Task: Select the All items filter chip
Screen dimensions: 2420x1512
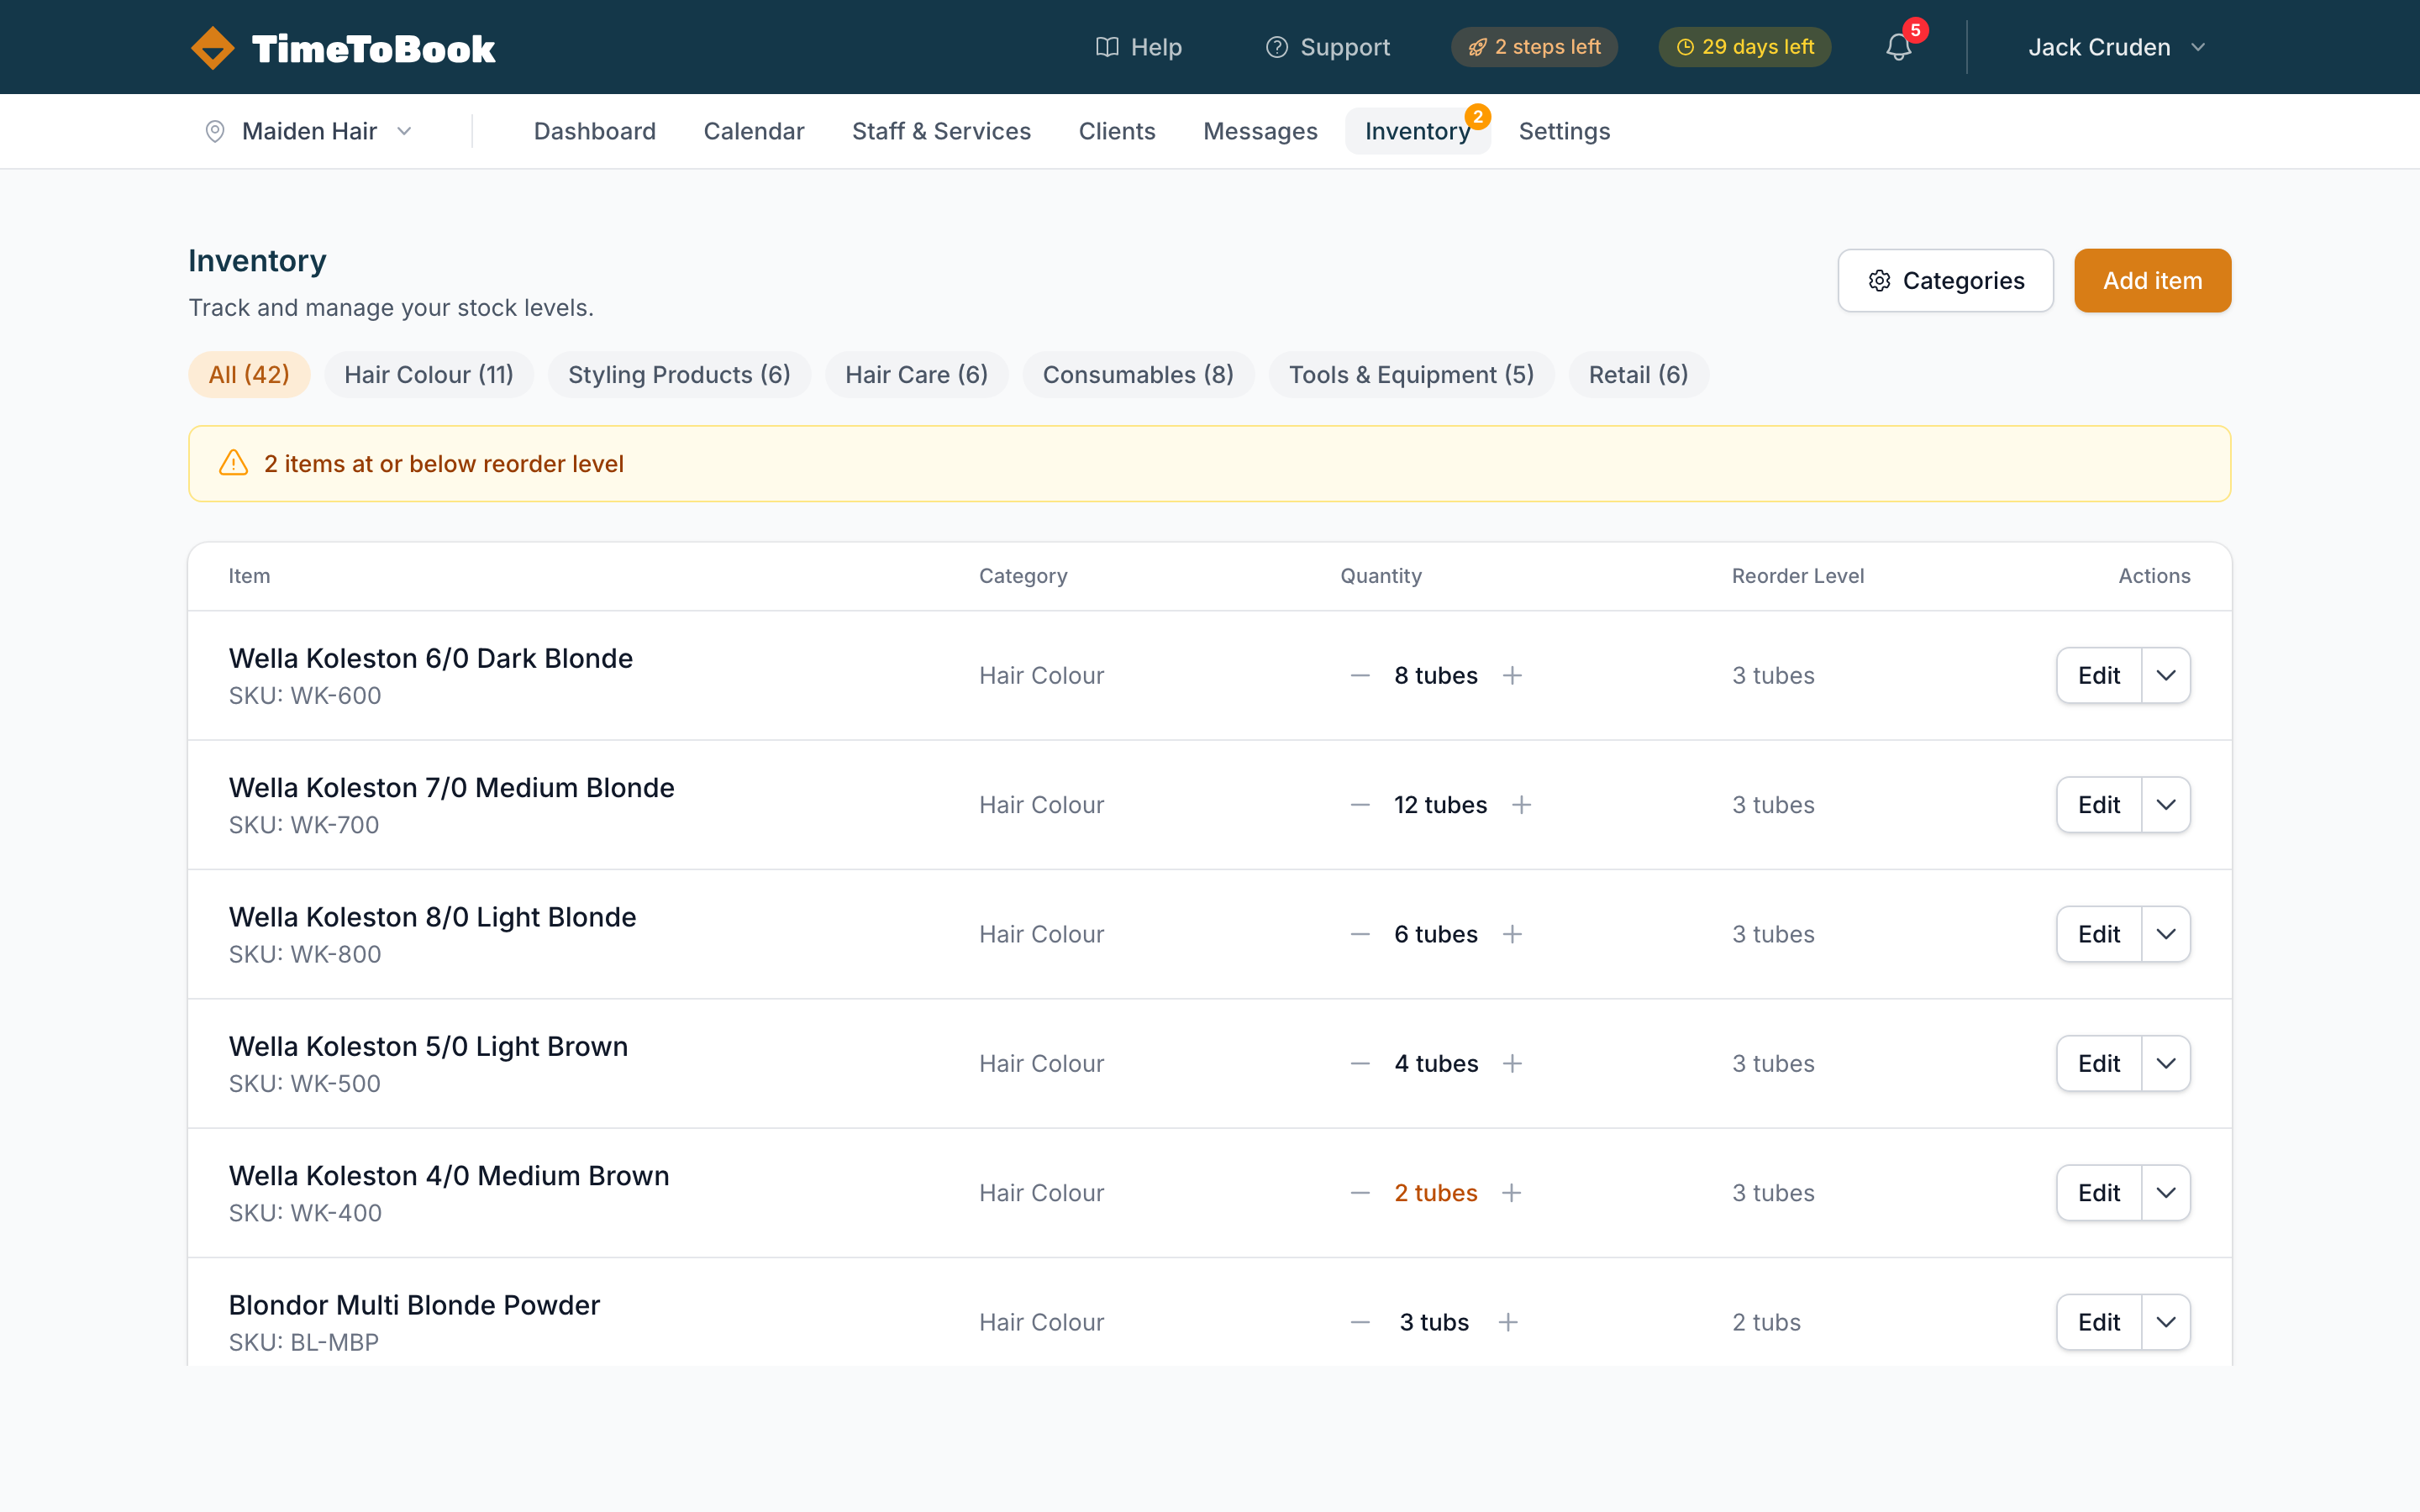Action: click(x=249, y=374)
